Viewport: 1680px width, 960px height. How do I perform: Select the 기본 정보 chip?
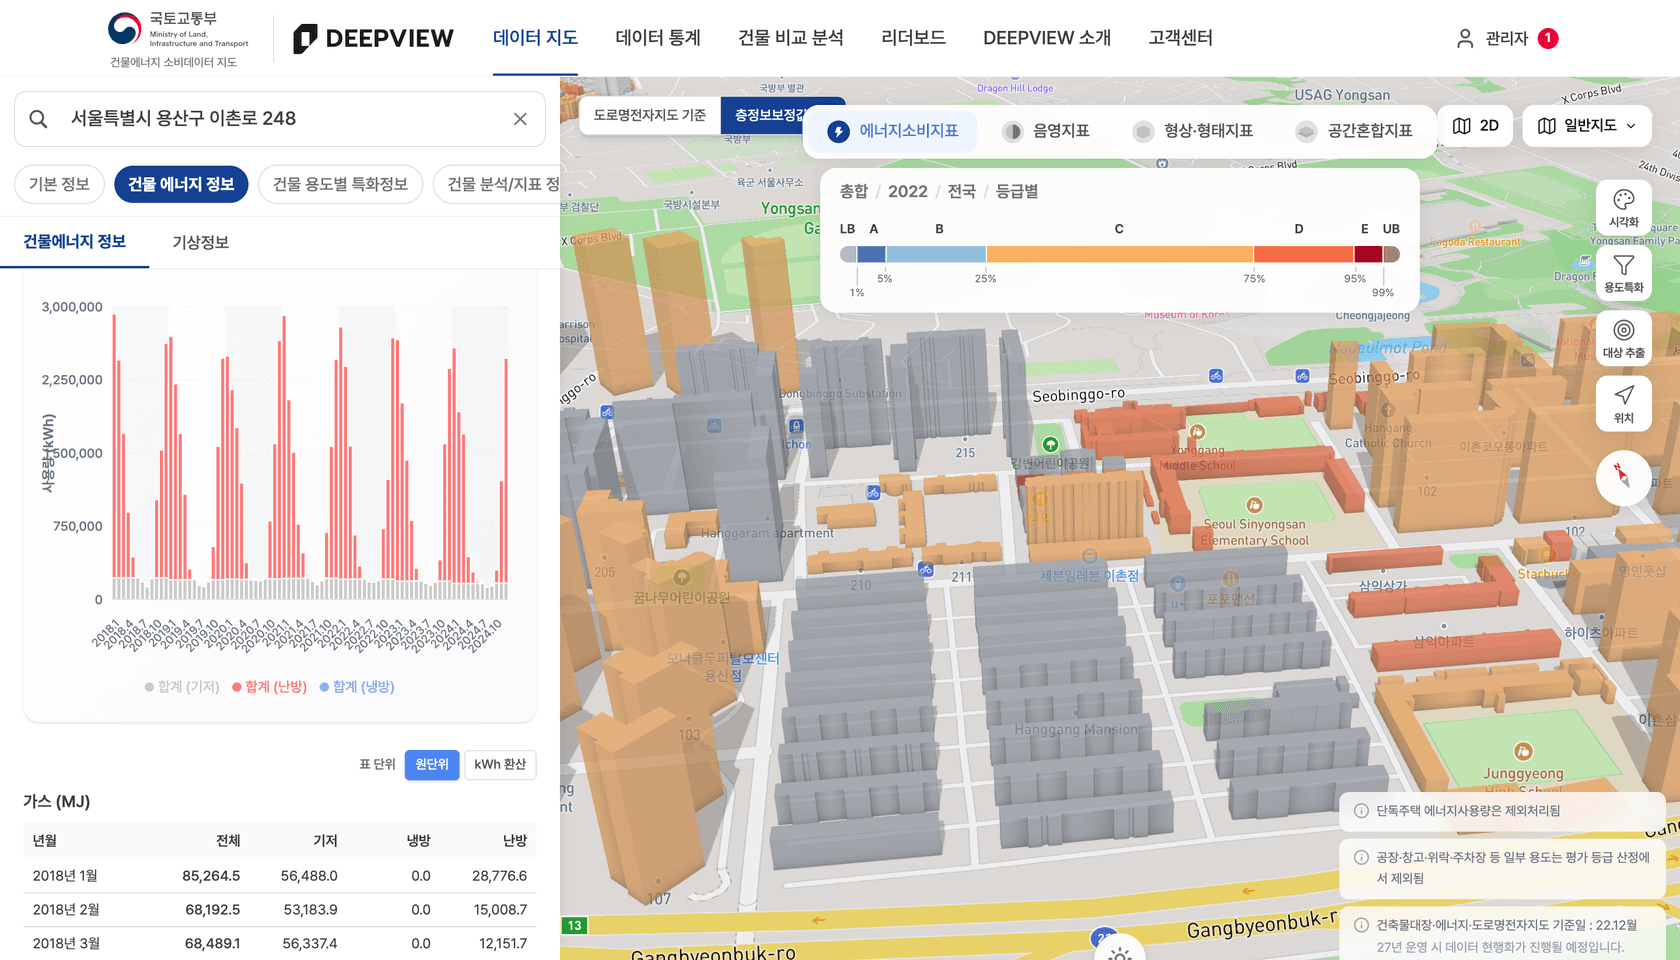click(59, 184)
